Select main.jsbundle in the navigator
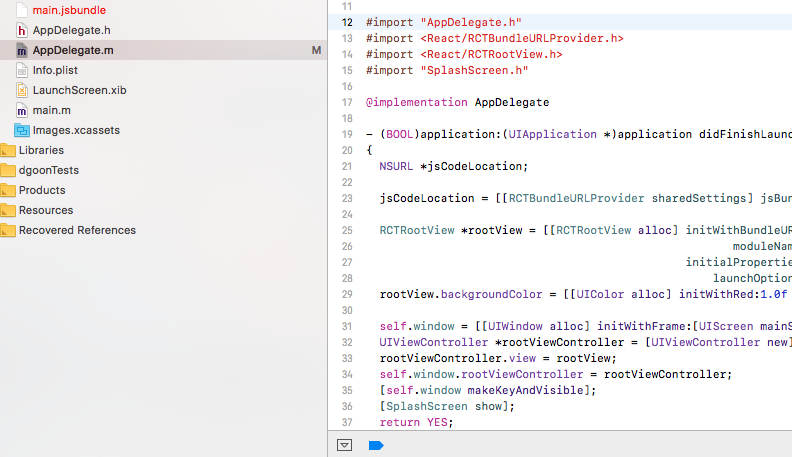Screen dimensions: 792x457 coord(69,10)
